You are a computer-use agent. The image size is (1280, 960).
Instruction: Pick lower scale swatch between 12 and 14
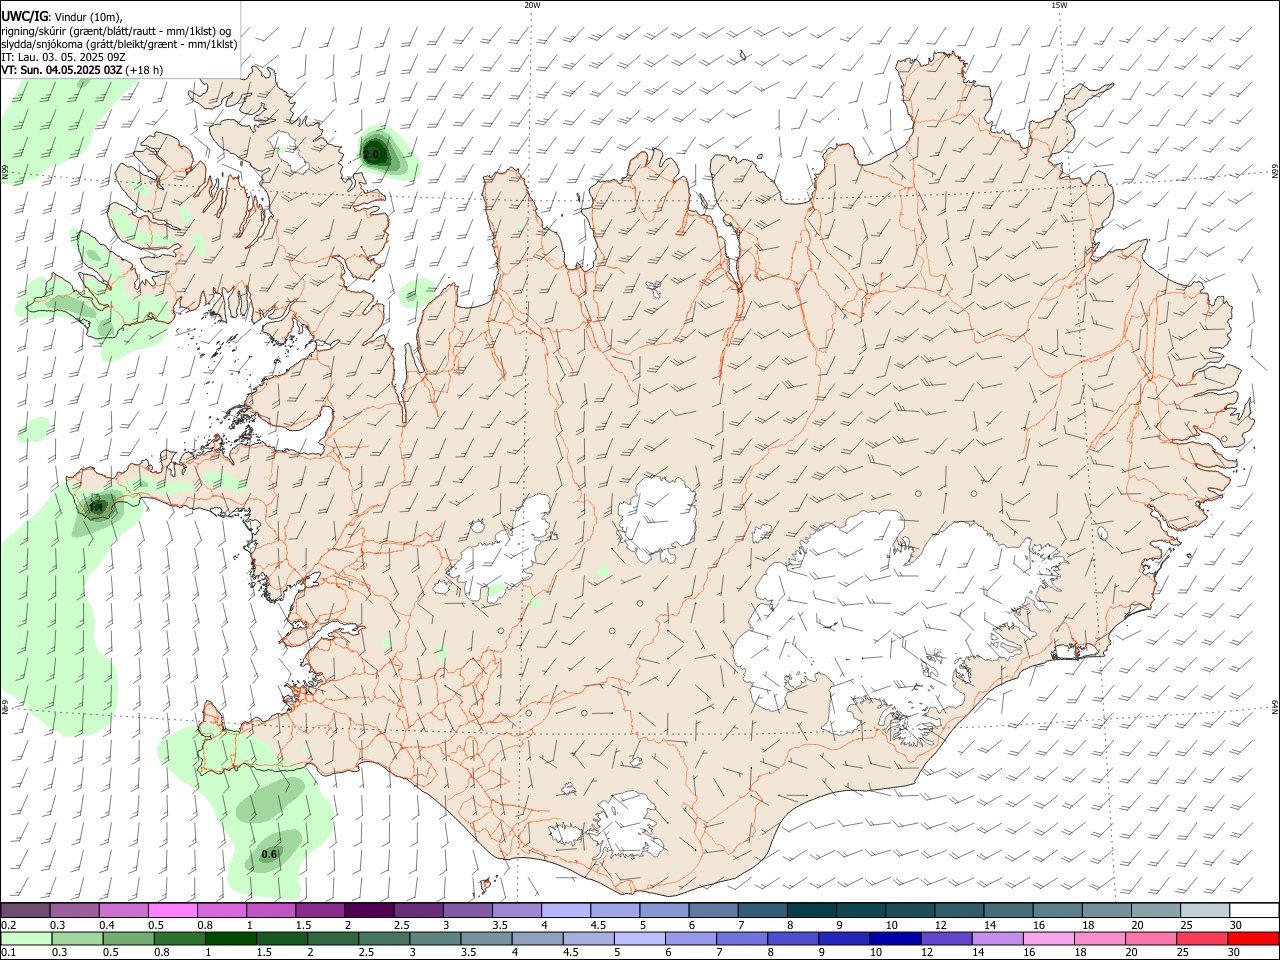[945, 938]
